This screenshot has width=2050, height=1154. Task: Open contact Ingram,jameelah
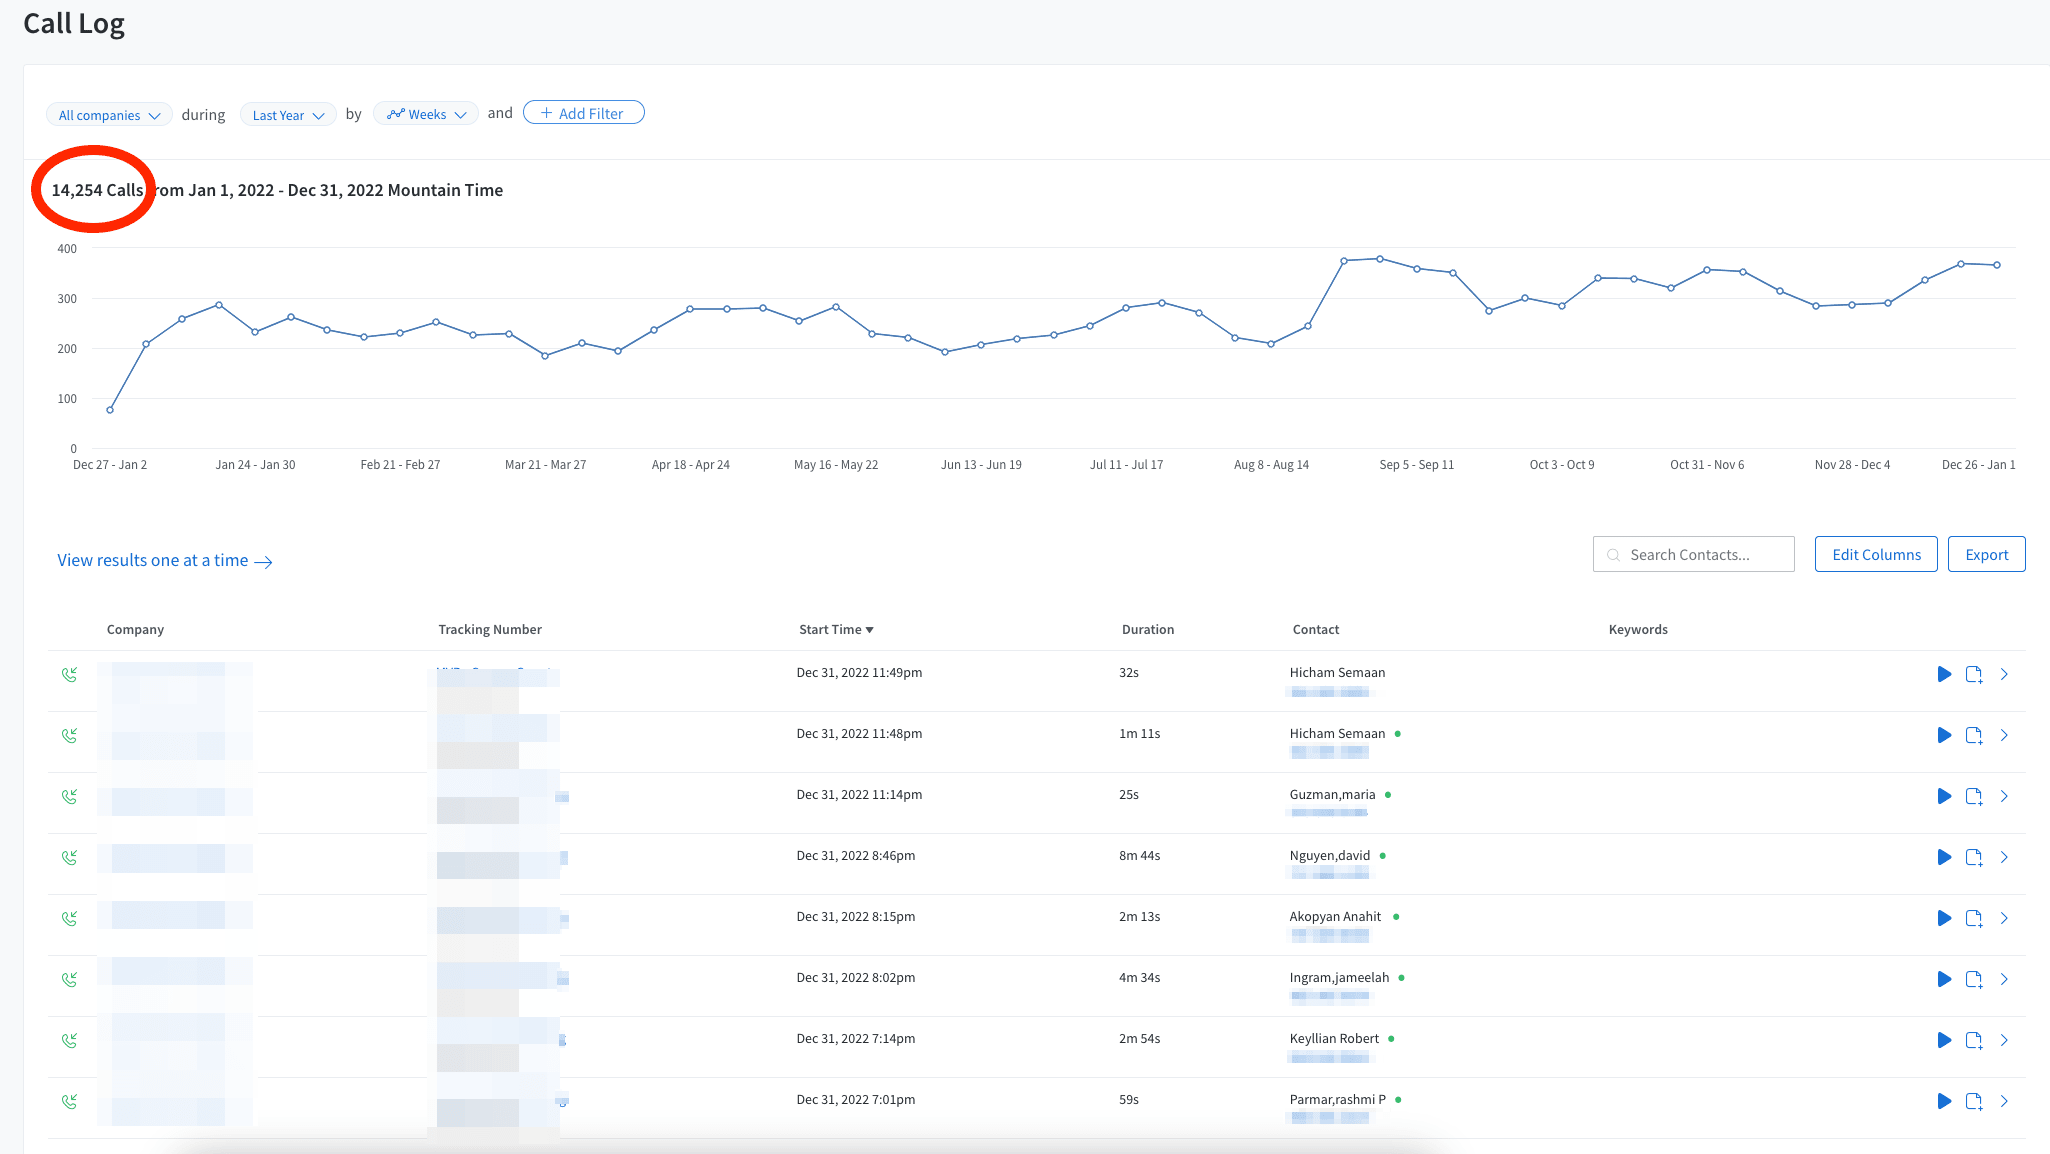[x=1339, y=977]
